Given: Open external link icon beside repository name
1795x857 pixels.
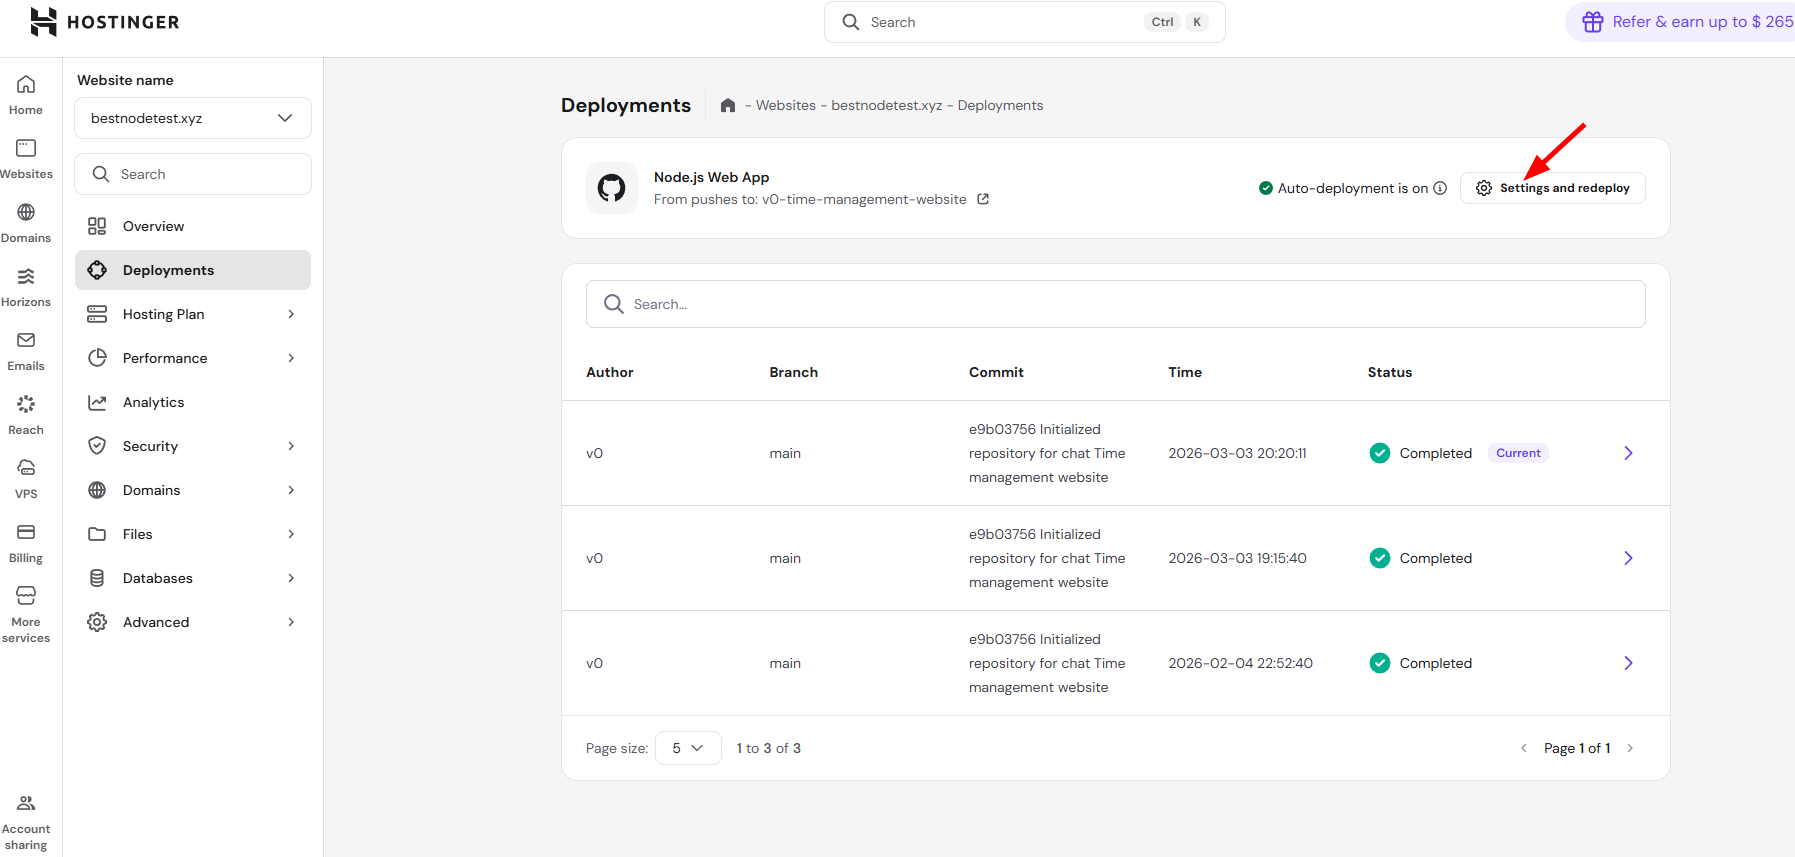Looking at the screenshot, I should pyautogui.click(x=983, y=199).
